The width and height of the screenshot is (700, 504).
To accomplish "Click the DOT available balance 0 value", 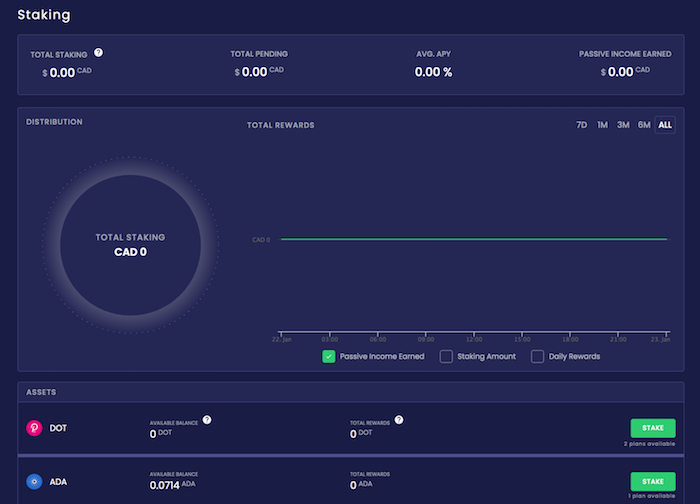I will pos(153,434).
